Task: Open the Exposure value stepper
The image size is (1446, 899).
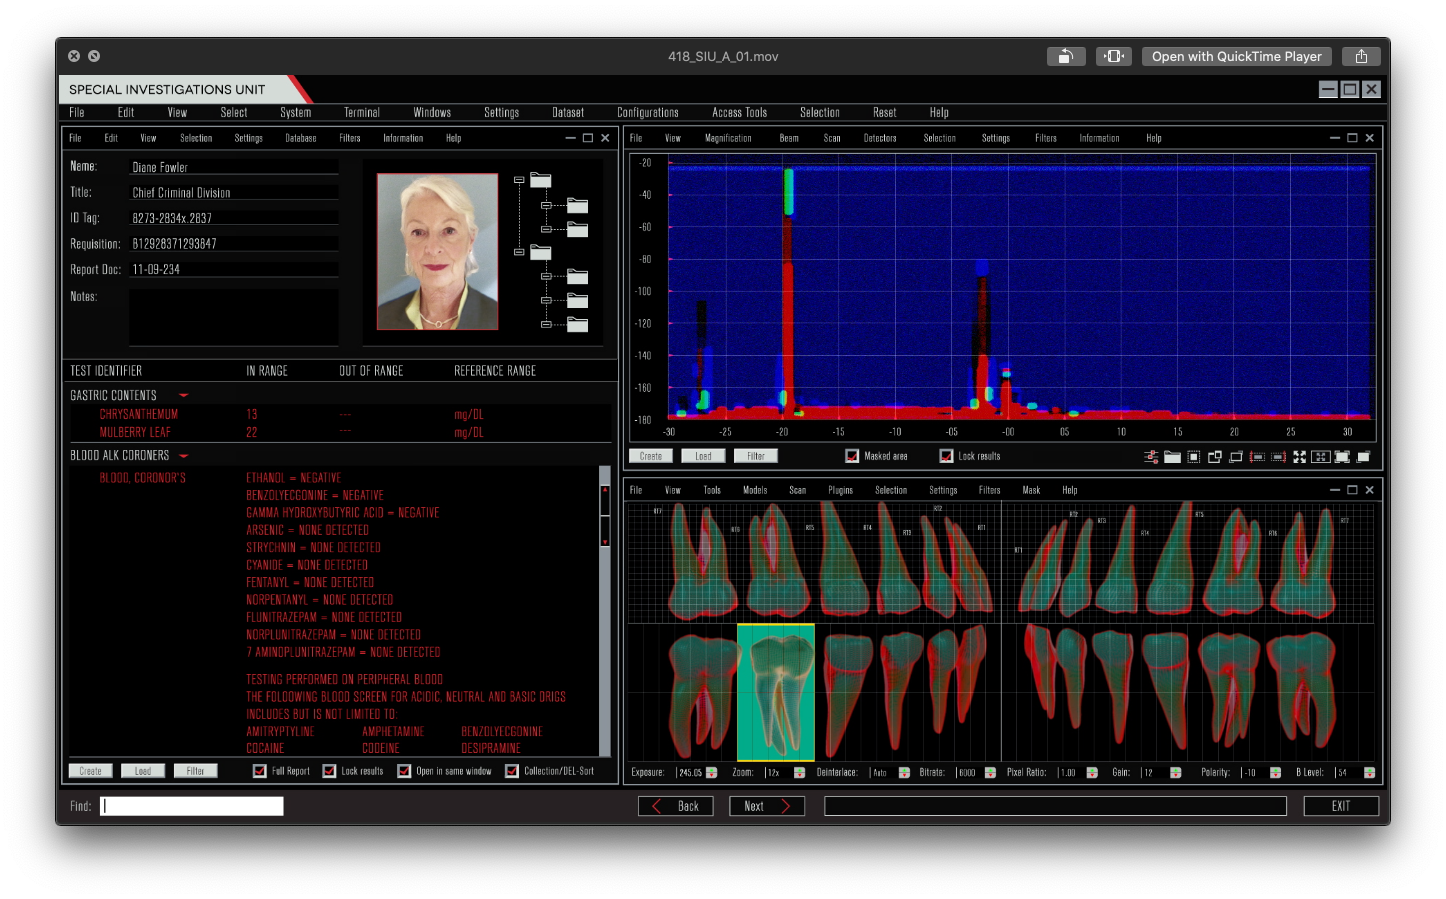Action: click(712, 773)
